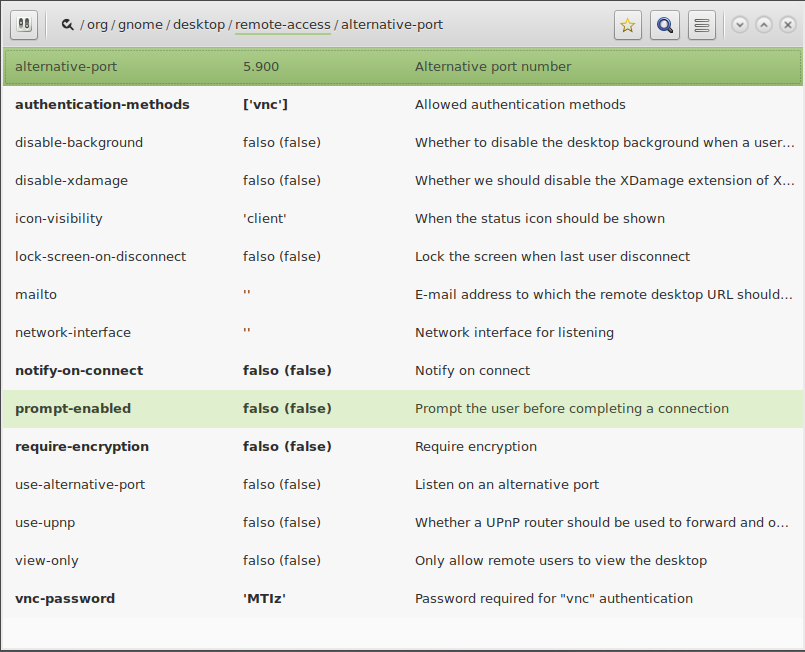Open the network-interface key
Screen dimensions: 805x652
point(402,333)
